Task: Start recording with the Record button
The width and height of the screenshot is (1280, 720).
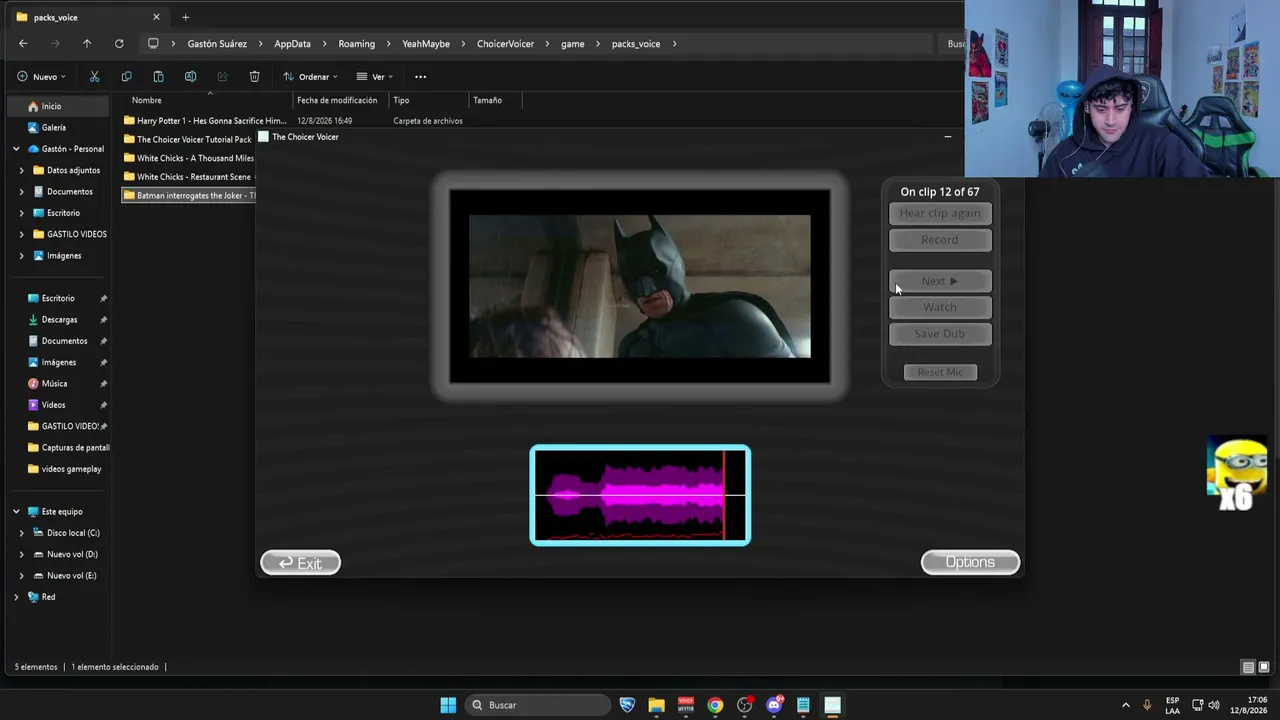Action: 940,240
